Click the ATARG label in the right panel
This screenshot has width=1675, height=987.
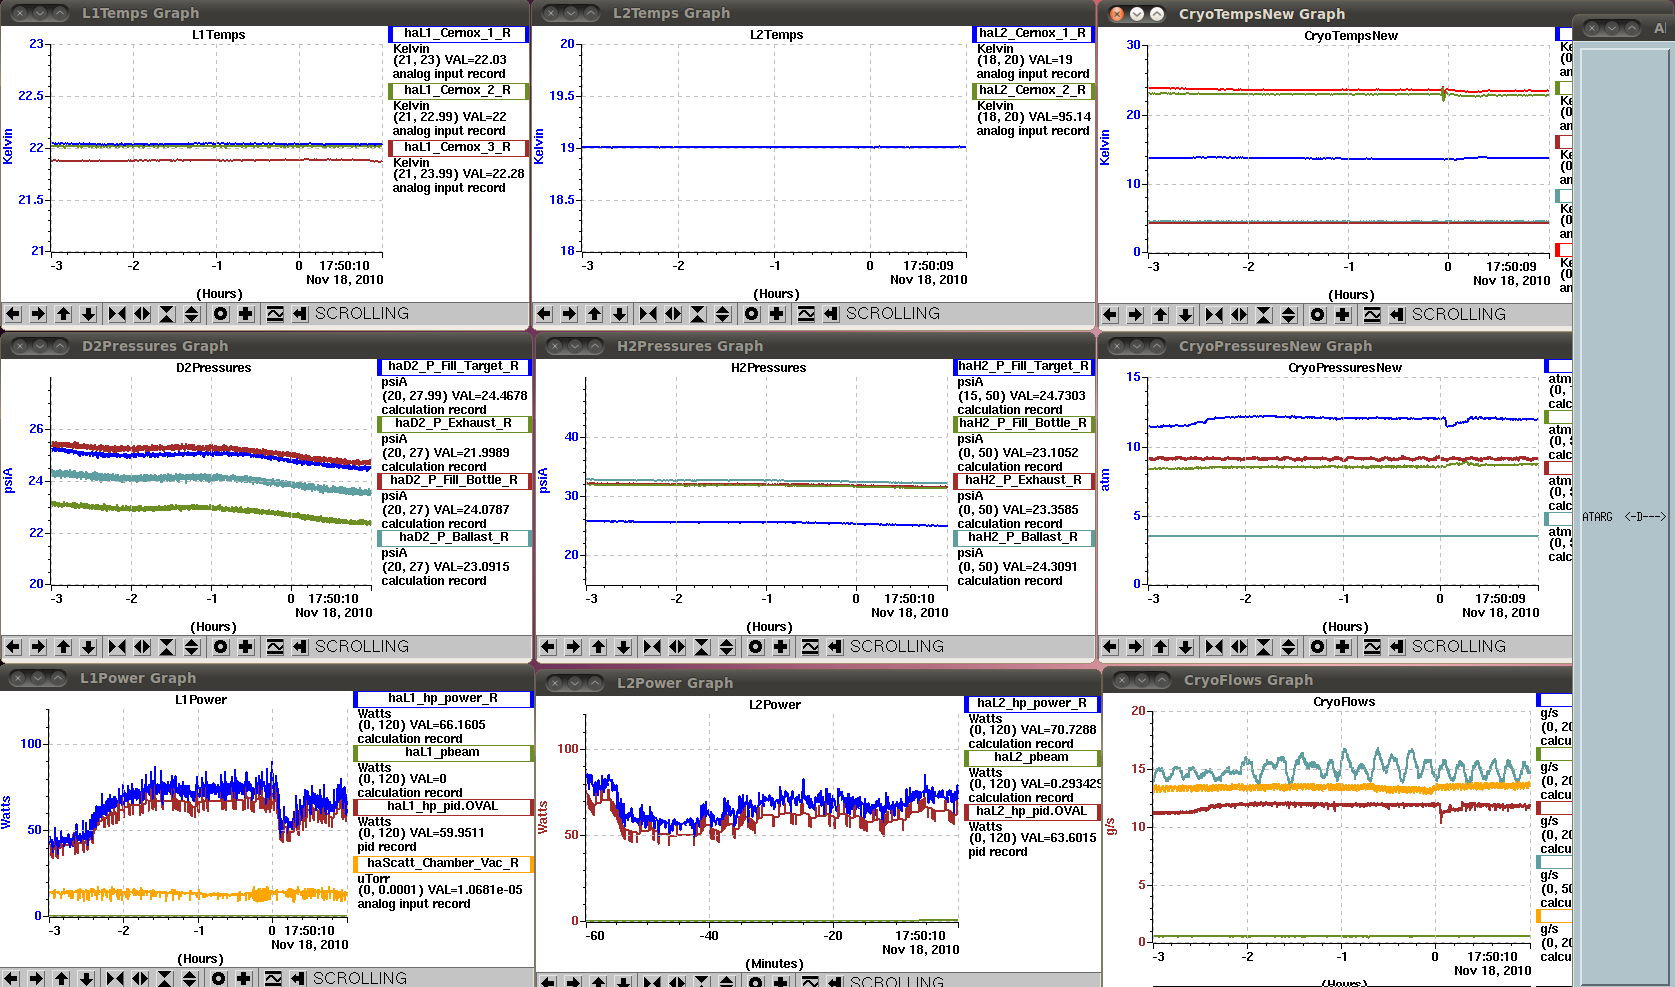tap(1597, 517)
